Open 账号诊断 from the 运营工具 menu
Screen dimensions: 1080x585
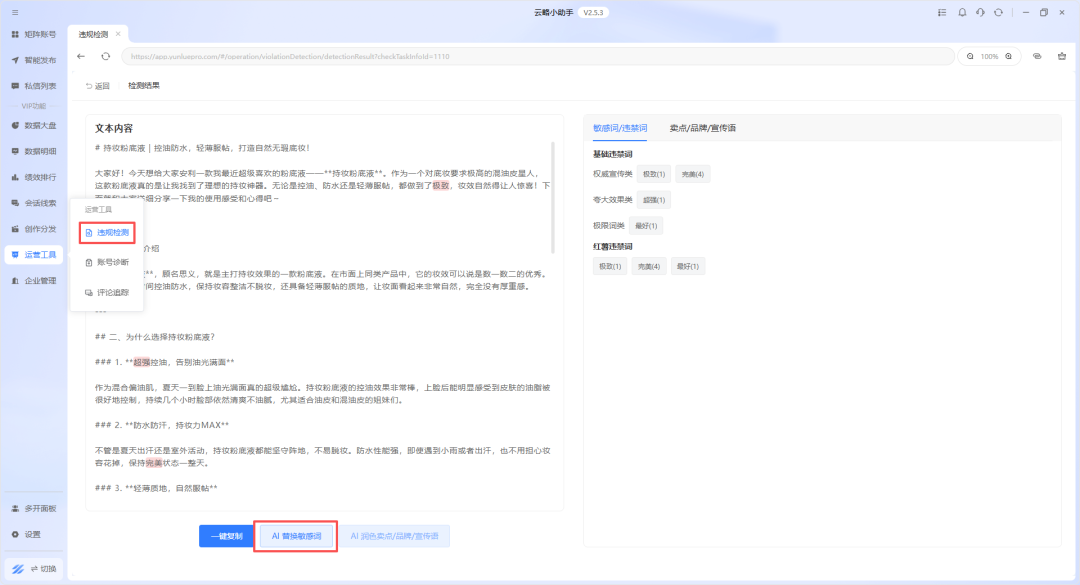pyautogui.click(x=112, y=262)
